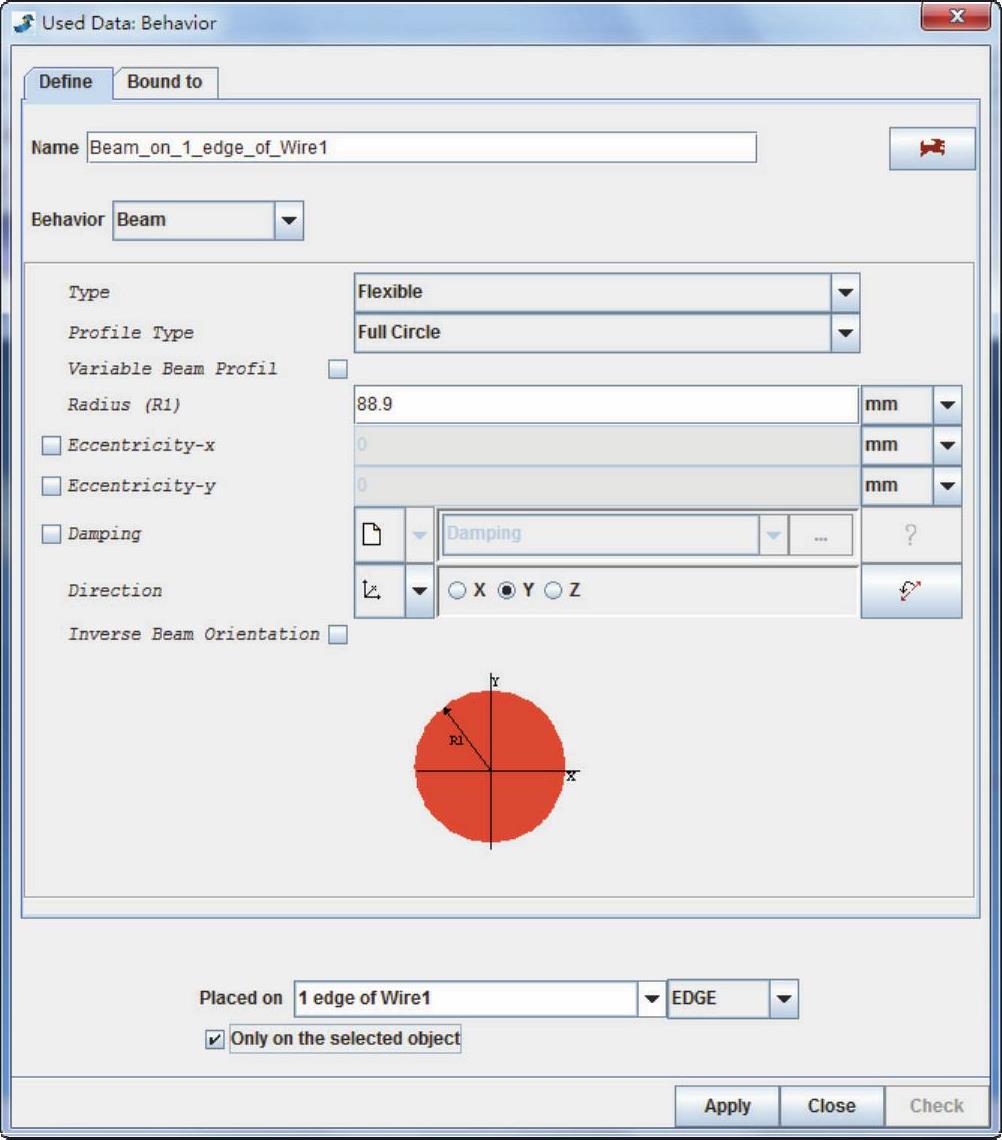The height and width of the screenshot is (1140, 1002).
Task: Click the Direction coordinate system icon
Action: (x=372, y=591)
